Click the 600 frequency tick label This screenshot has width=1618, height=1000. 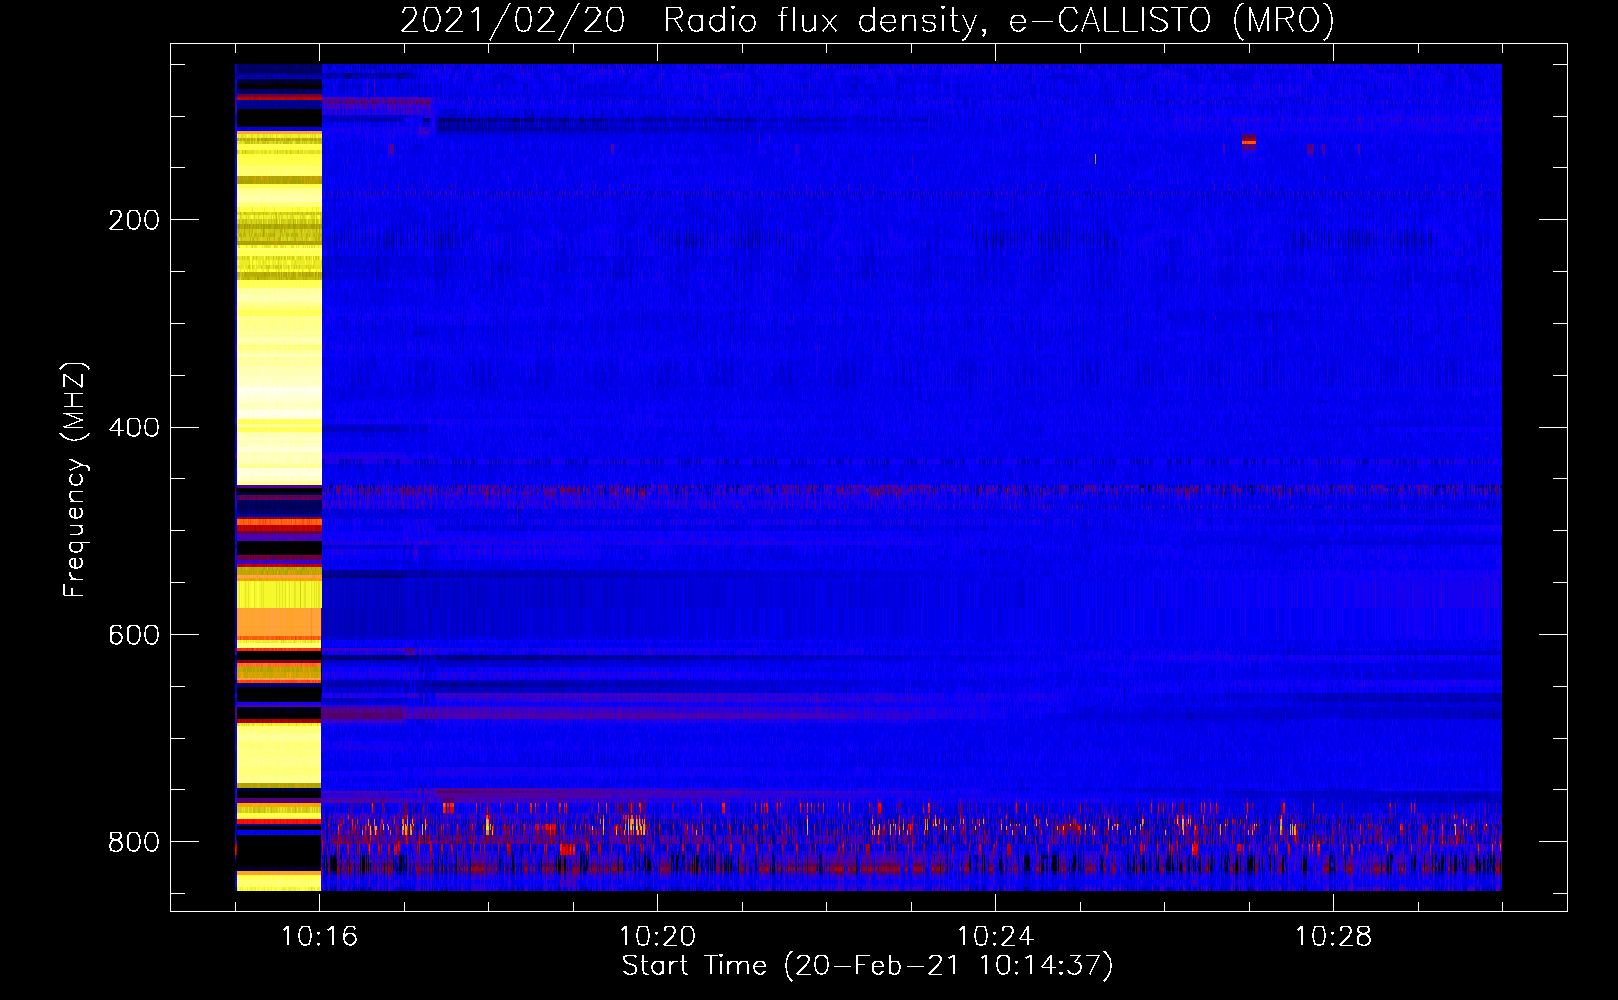[x=134, y=636]
